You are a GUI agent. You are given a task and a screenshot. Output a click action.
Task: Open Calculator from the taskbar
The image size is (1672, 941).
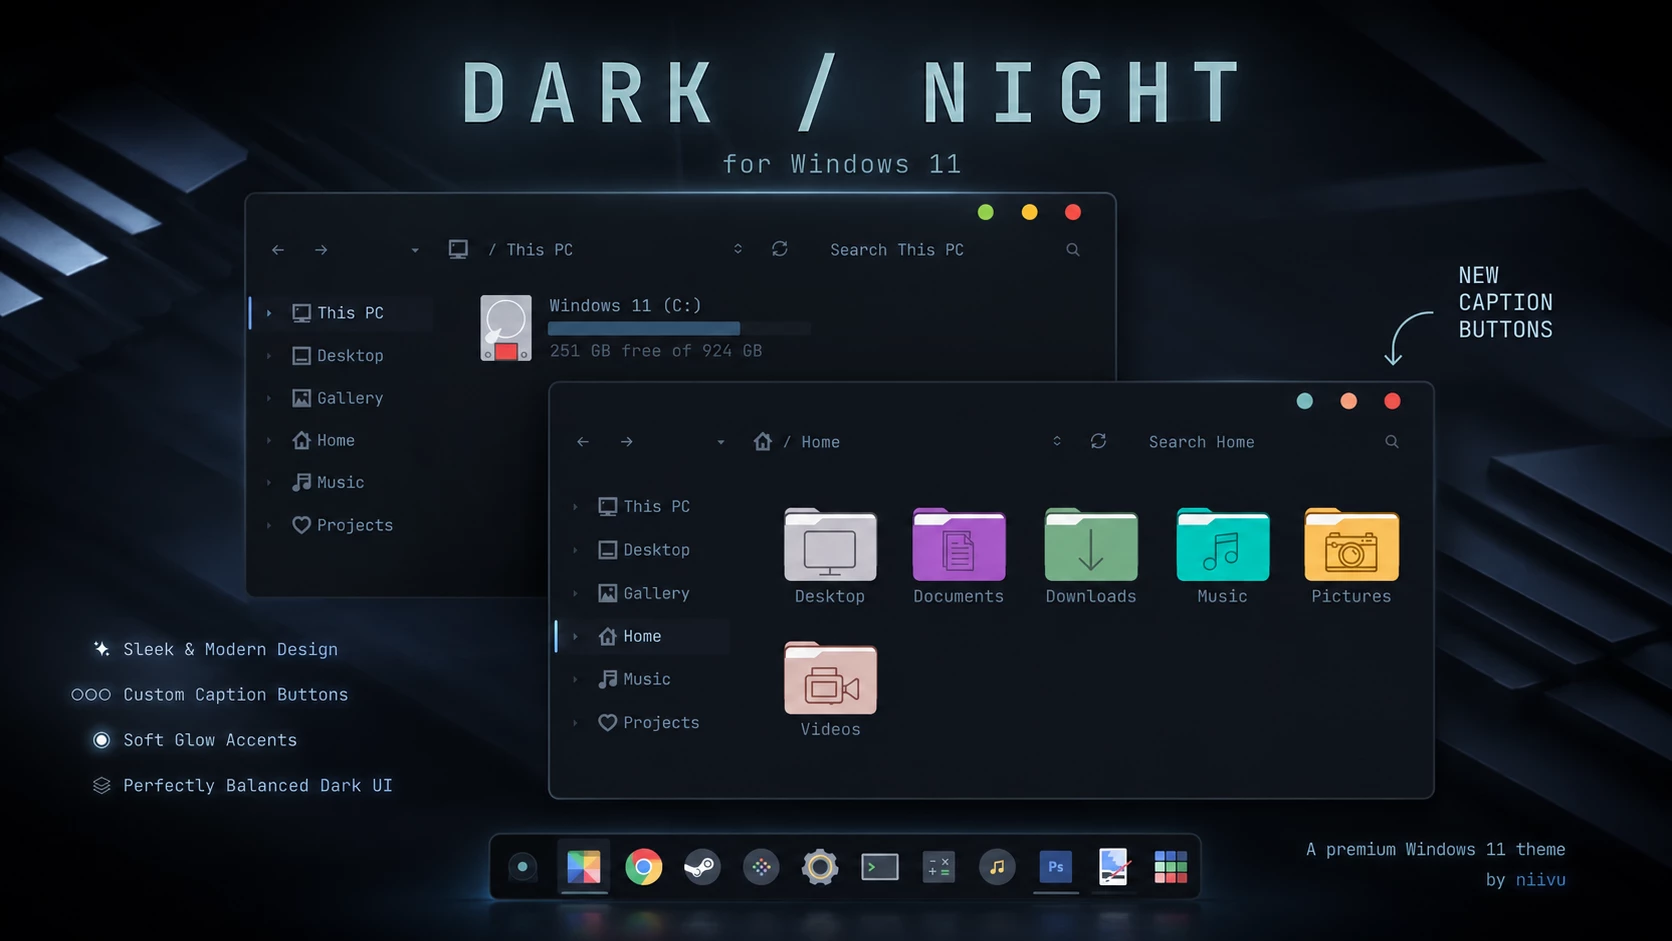[938, 867]
